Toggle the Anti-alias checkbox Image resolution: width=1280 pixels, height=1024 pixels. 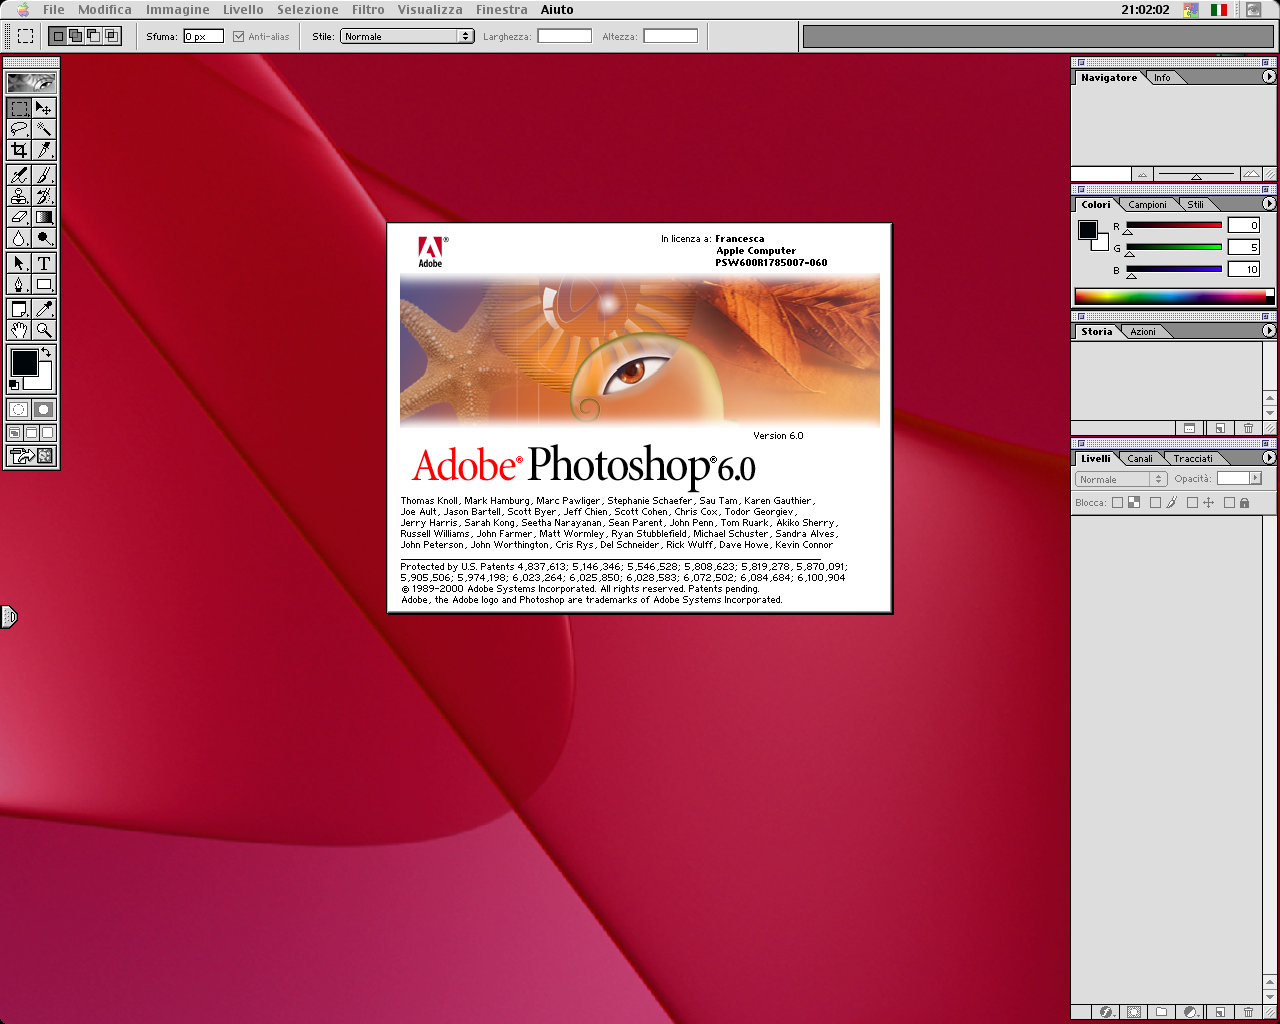[x=238, y=36]
